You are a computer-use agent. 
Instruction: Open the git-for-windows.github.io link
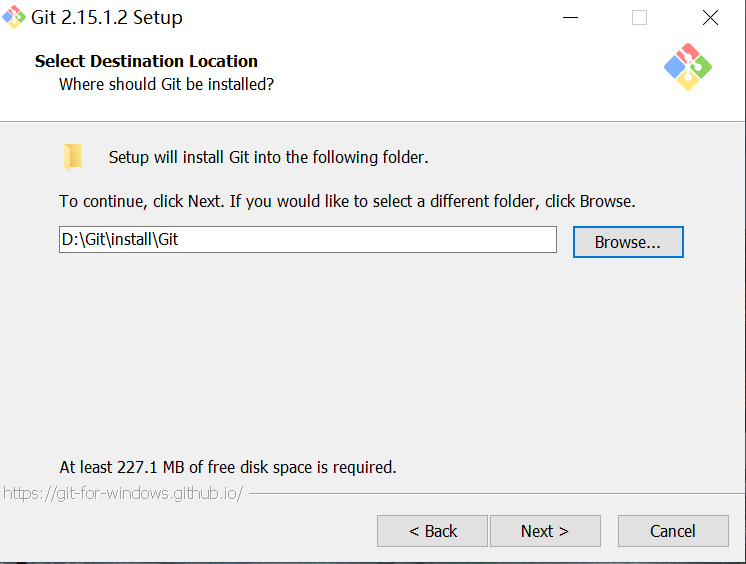click(123, 494)
